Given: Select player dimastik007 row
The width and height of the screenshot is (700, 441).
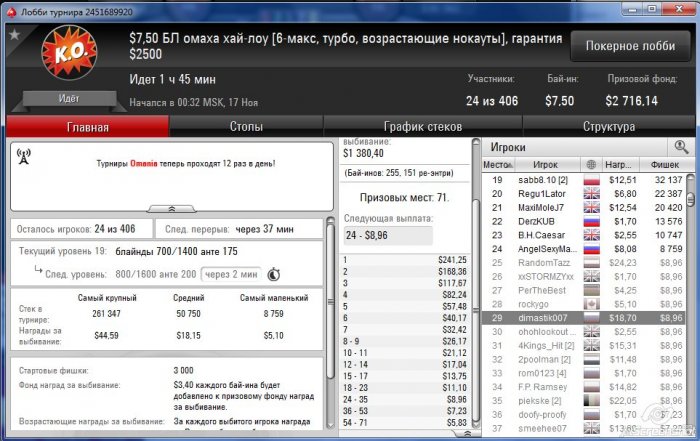Looking at the screenshot, I should pos(583,318).
